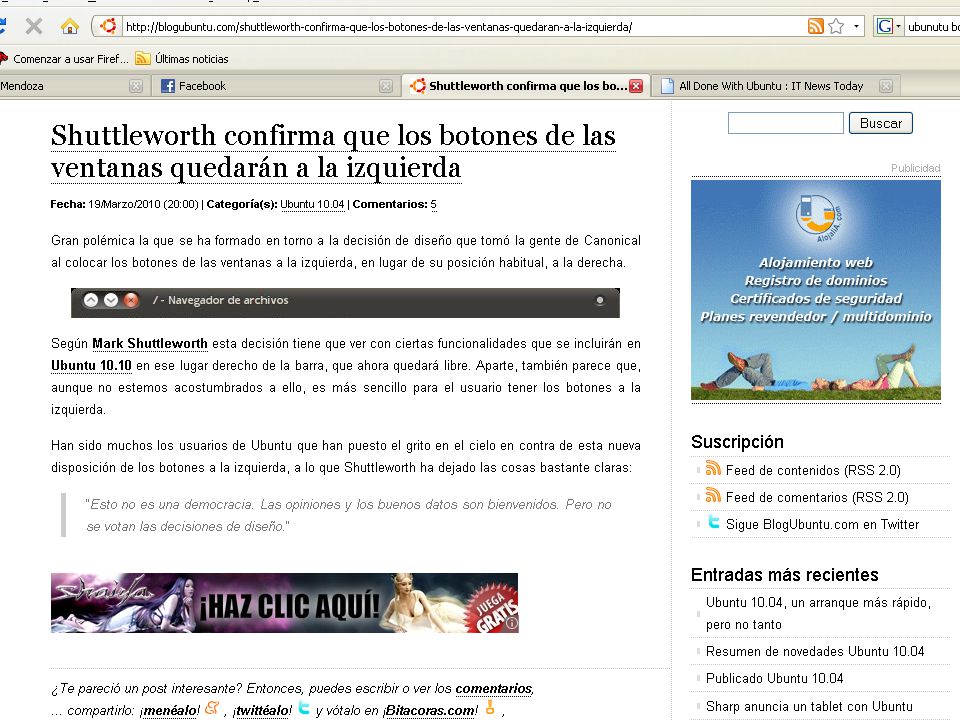Click the browser search box text

coord(933,27)
